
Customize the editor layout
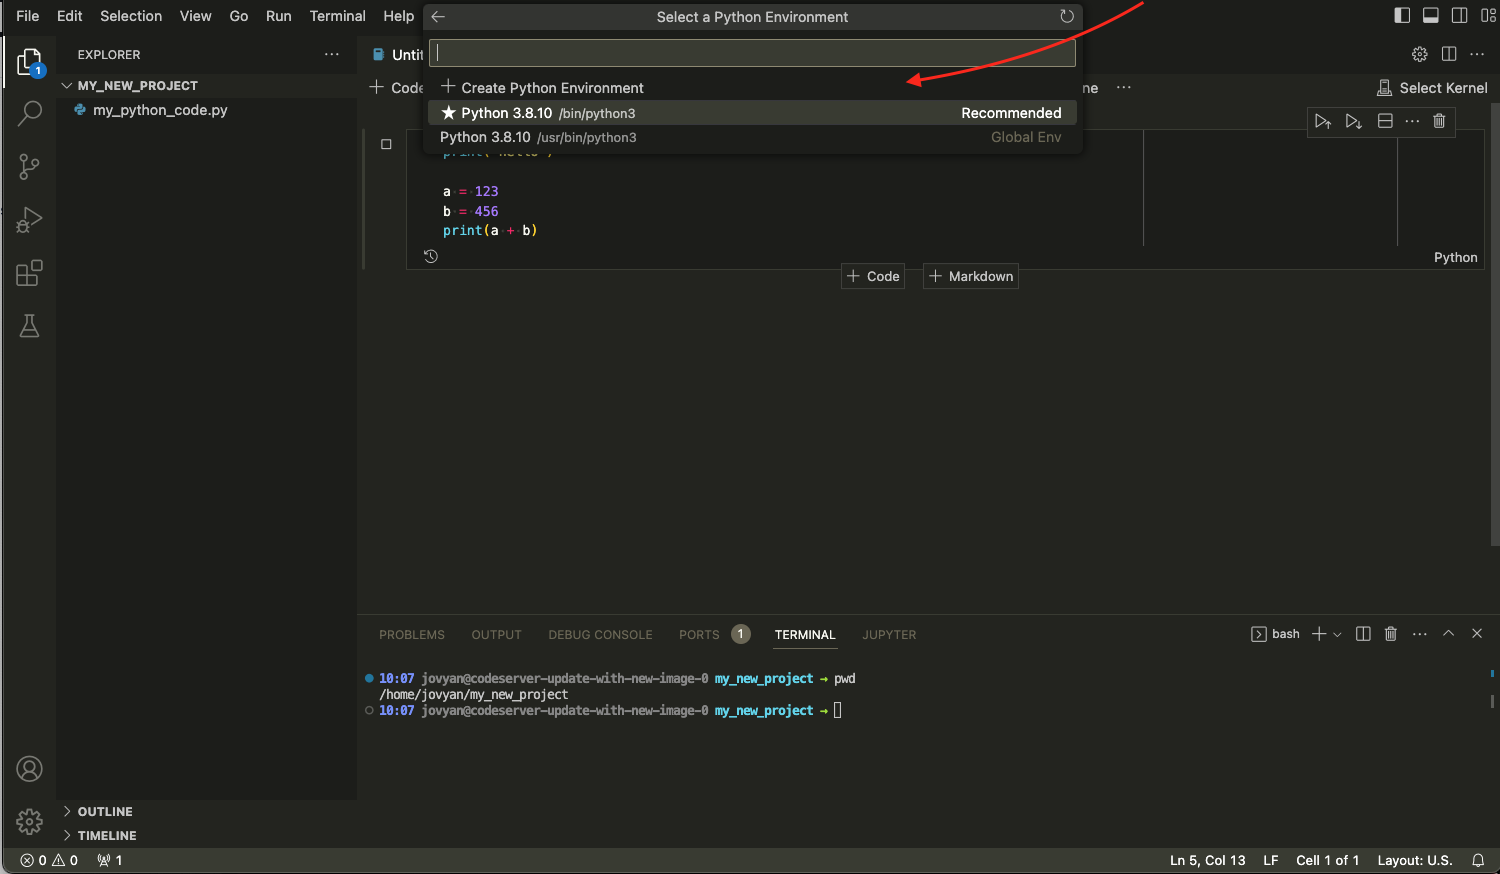[1488, 15]
